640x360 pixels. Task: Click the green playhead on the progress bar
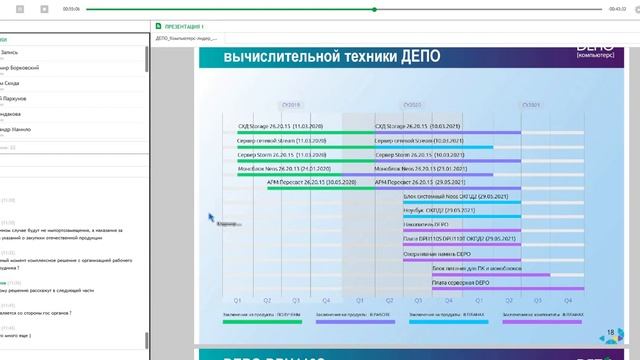pyautogui.click(x=374, y=9)
